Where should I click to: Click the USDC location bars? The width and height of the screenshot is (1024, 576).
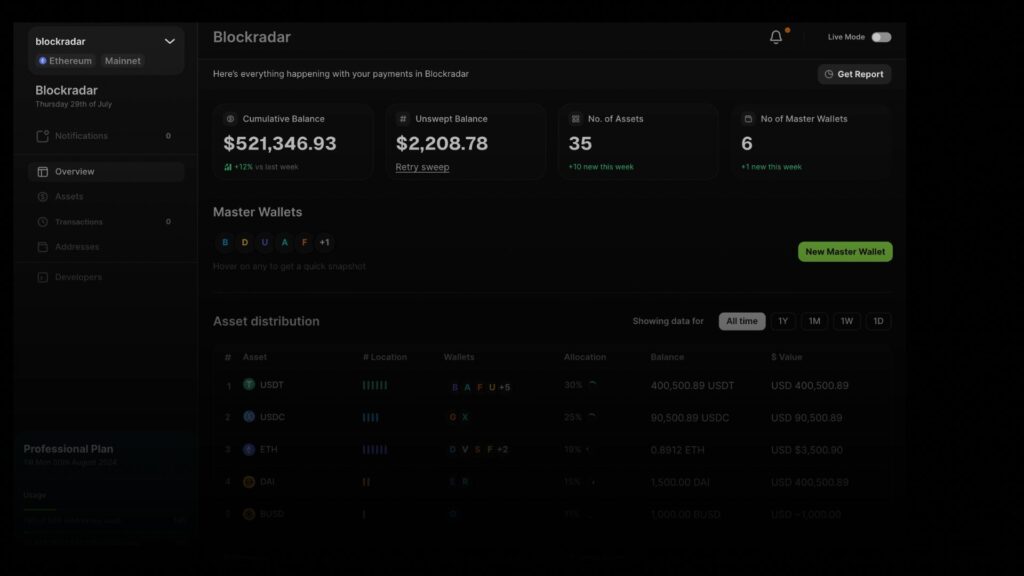click(x=370, y=417)
